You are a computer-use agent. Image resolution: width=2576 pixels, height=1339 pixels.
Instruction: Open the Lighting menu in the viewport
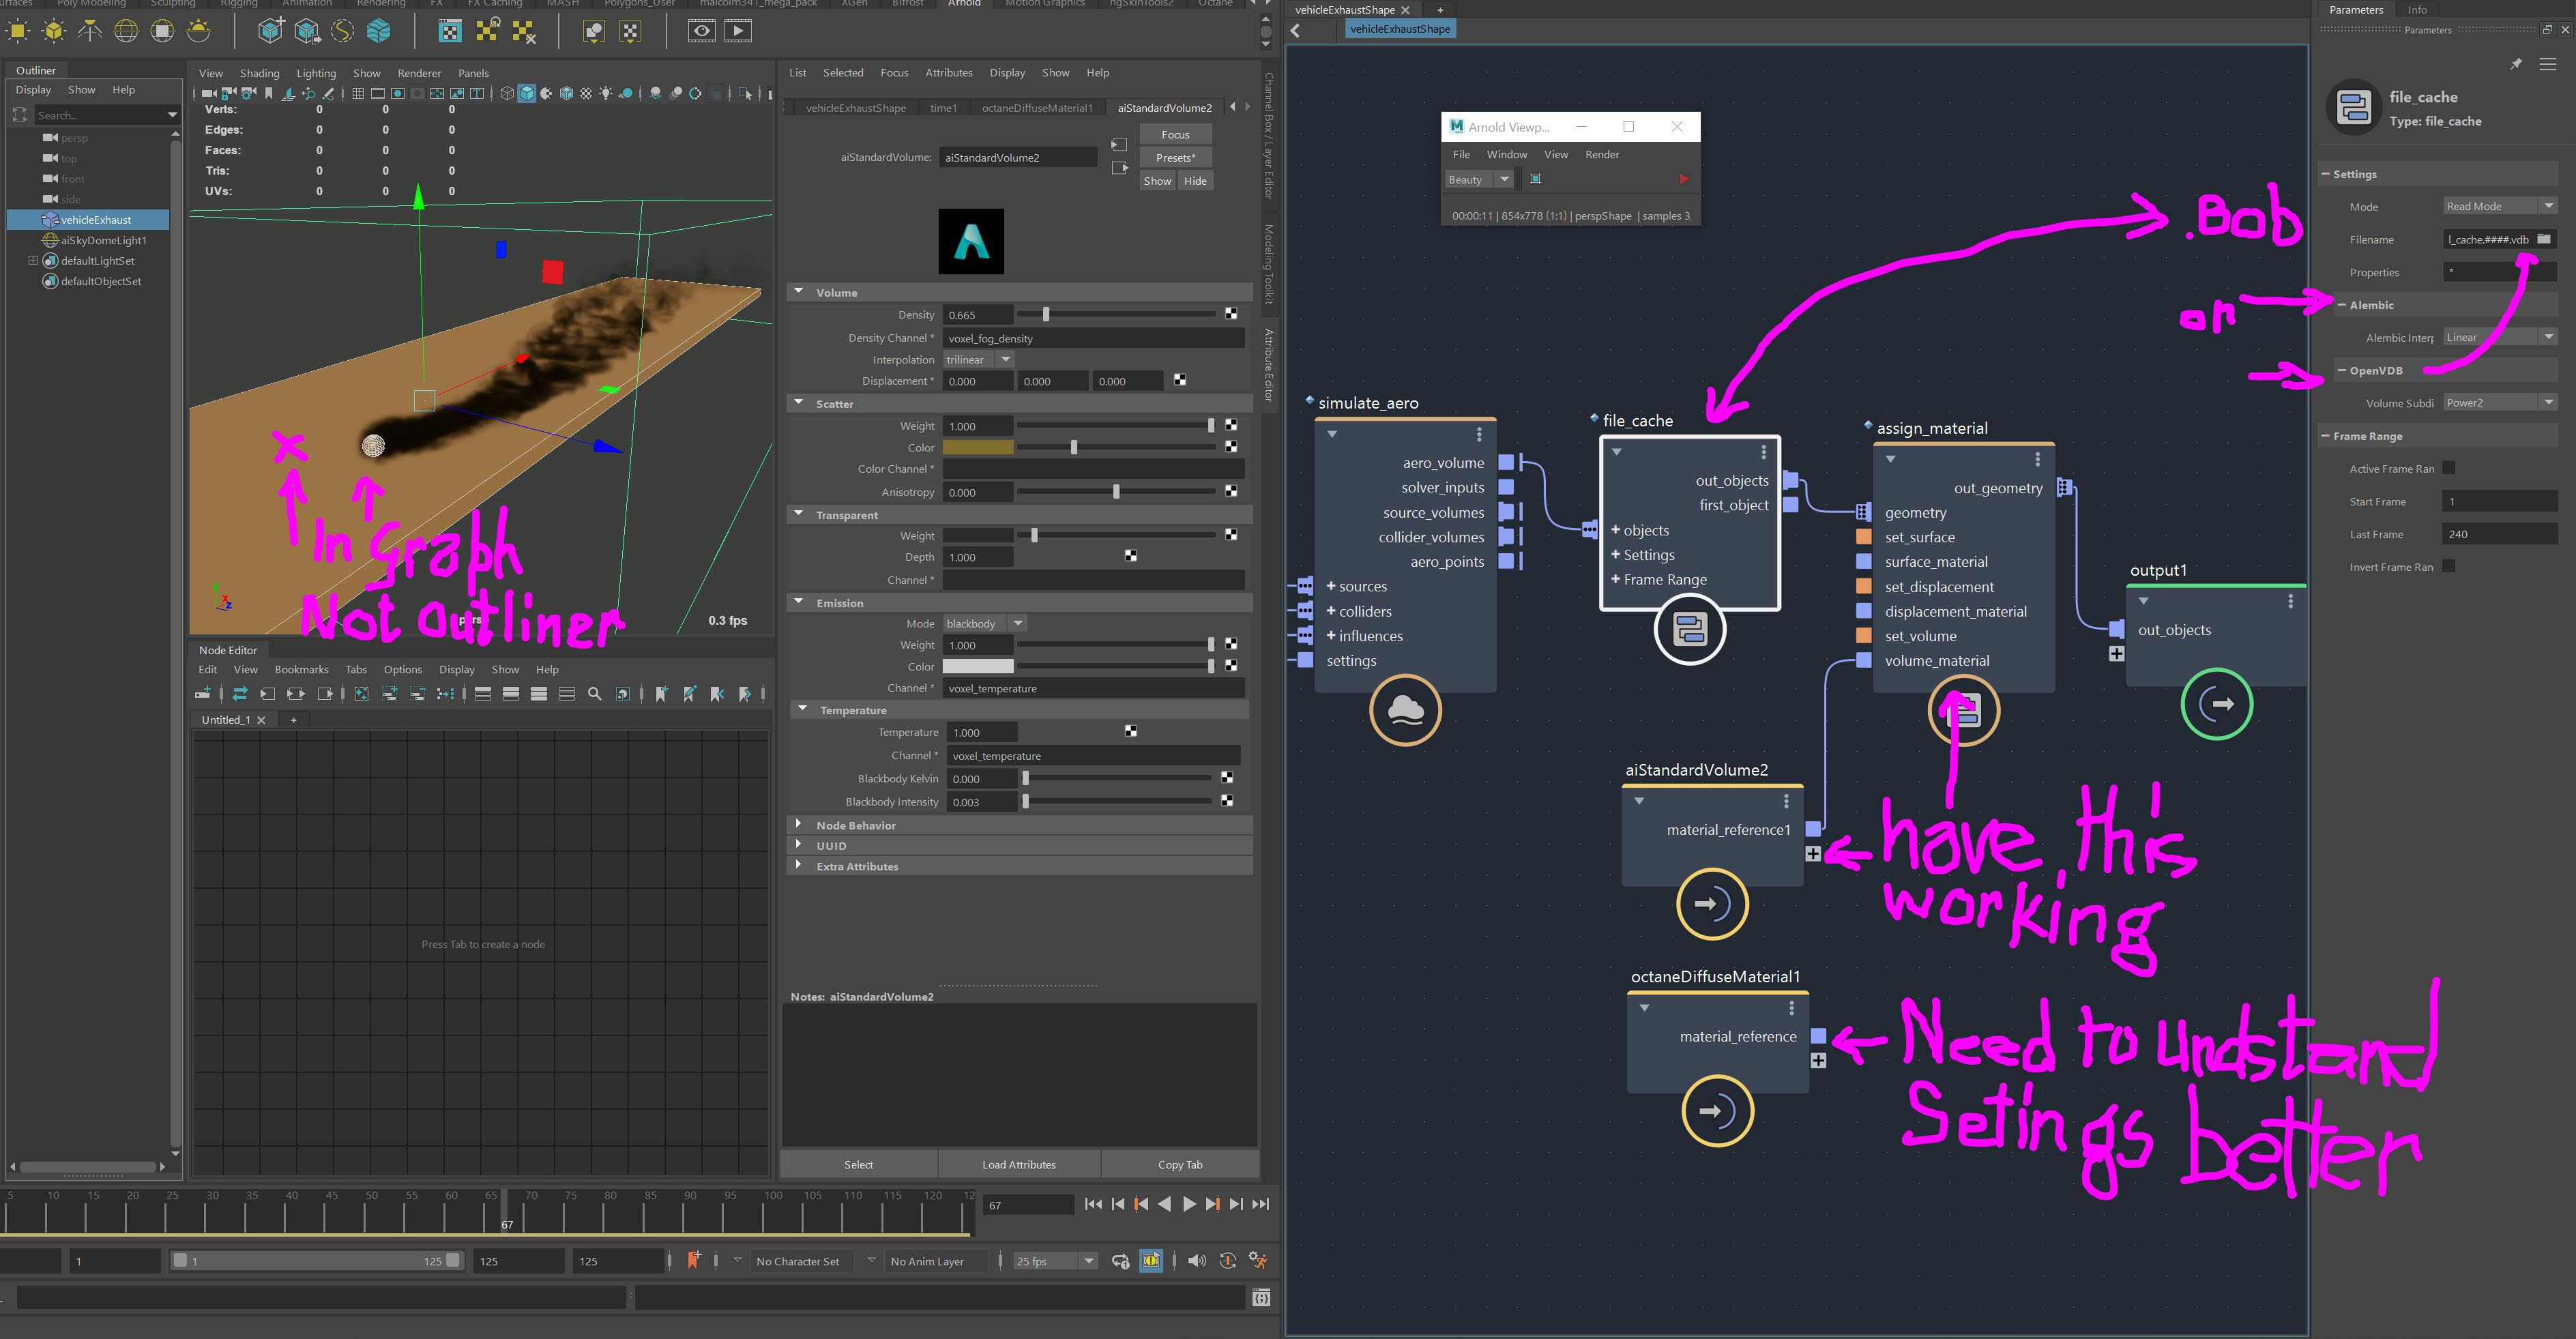316,73
